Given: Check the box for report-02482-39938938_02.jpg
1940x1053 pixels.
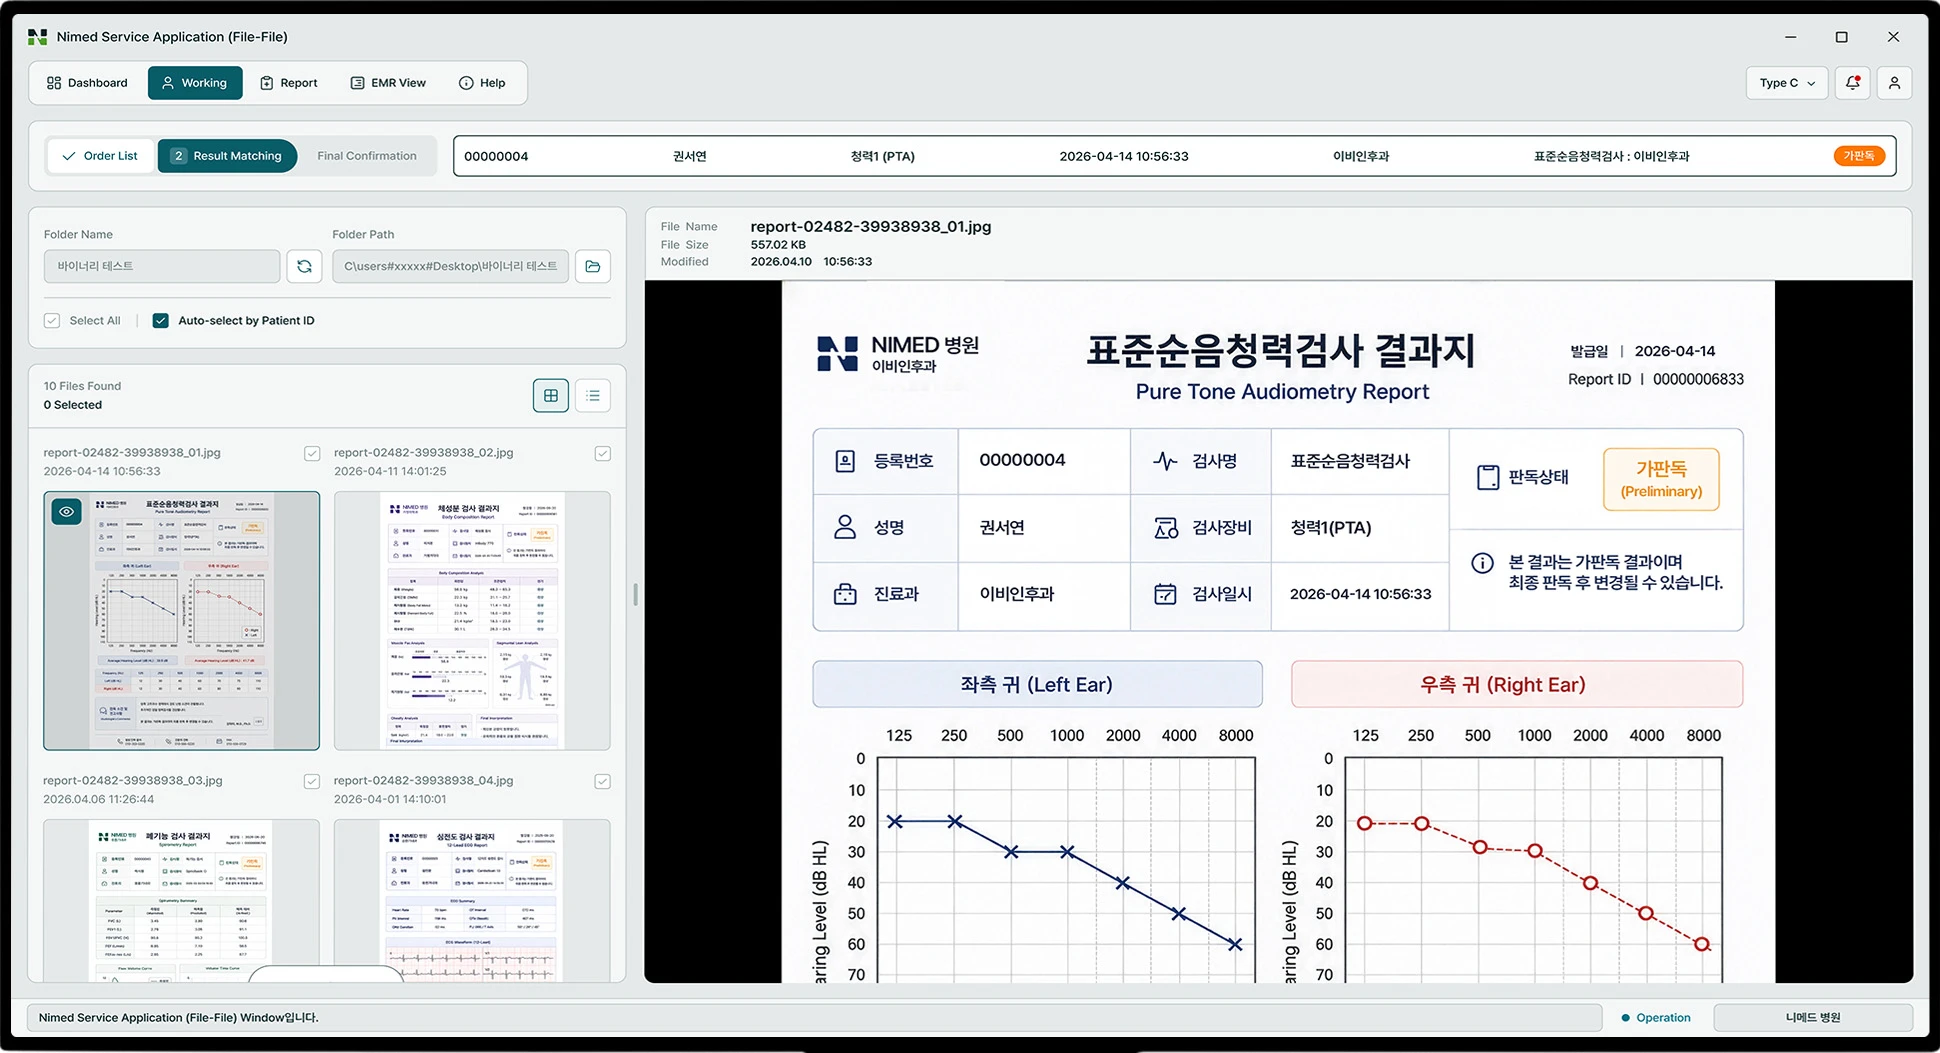Looking at the screenshot, I should 602,454.
